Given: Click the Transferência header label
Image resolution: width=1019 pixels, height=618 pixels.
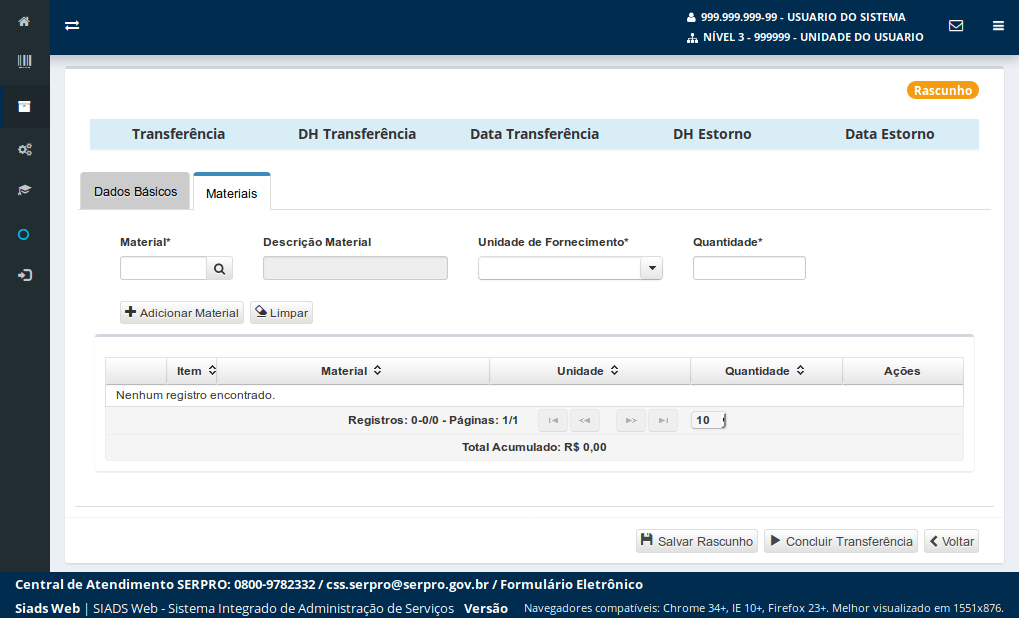Looking at the screenshot, I should coord(179,134).
